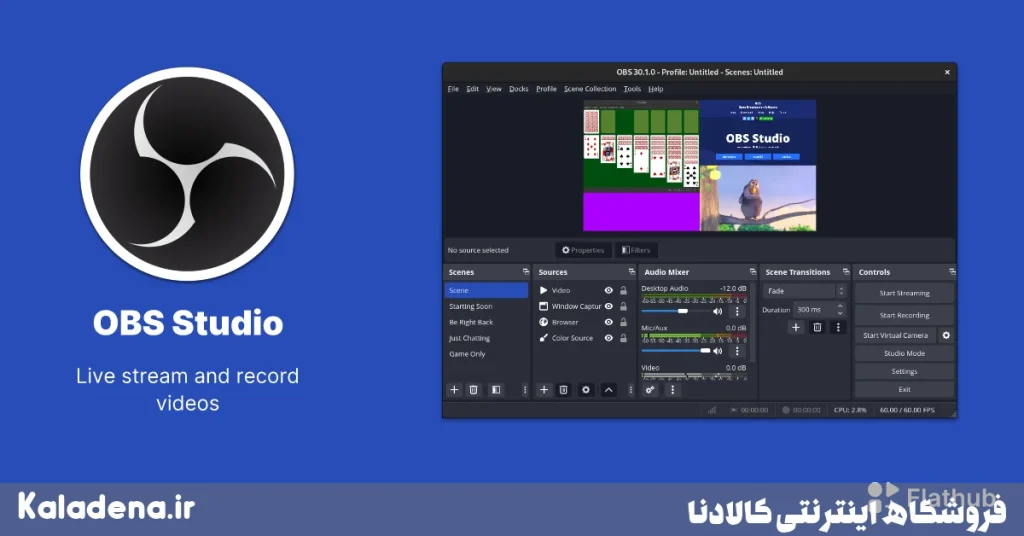Remove source via Sources trash icon
1024x536 pixels.
564,390
